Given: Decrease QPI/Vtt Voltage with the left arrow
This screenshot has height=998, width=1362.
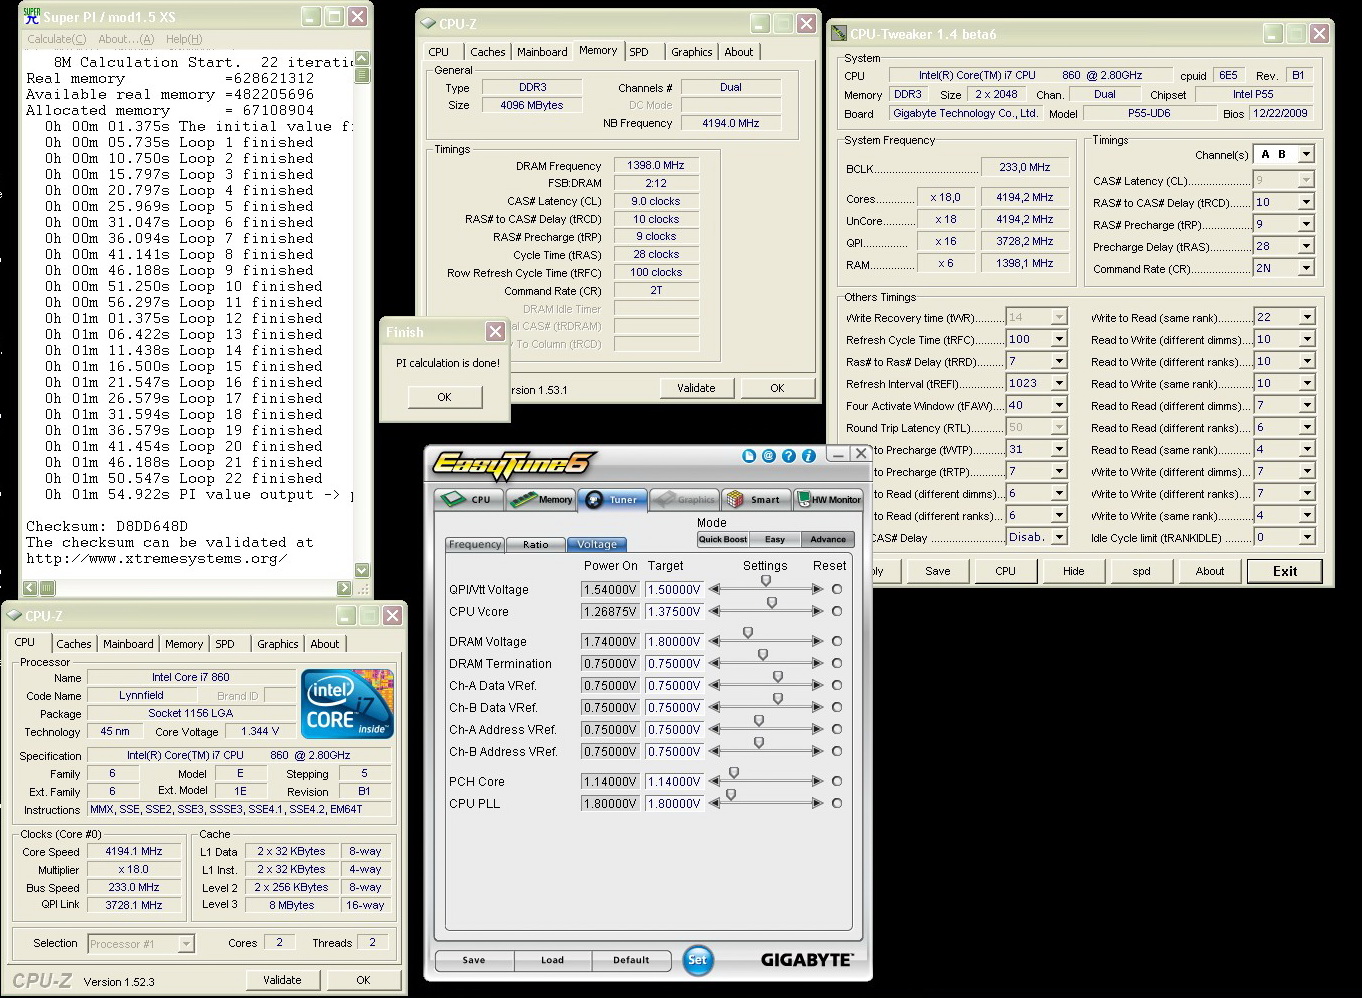Looking at the screenshot, I should tap(714, 590).
